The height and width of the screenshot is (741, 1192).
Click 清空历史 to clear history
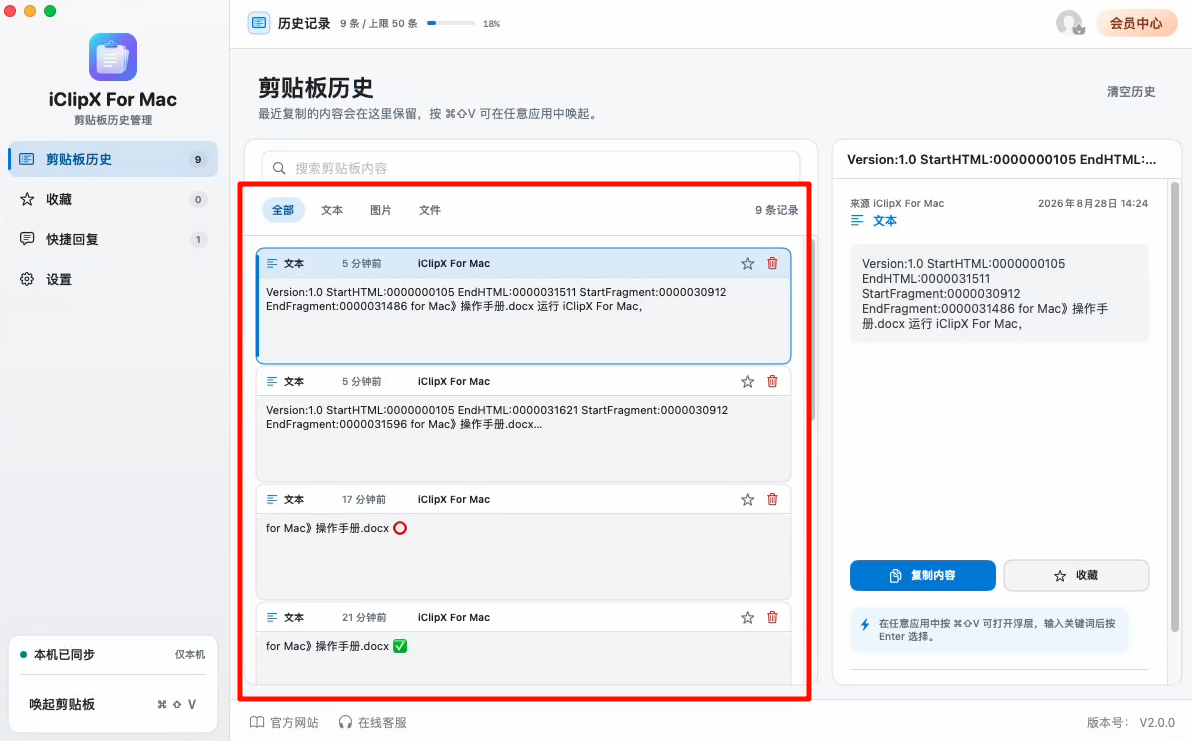point(1130,91)
